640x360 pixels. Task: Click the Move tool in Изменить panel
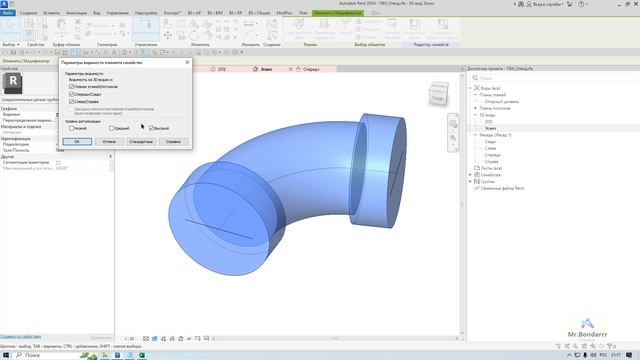point(168,36)
